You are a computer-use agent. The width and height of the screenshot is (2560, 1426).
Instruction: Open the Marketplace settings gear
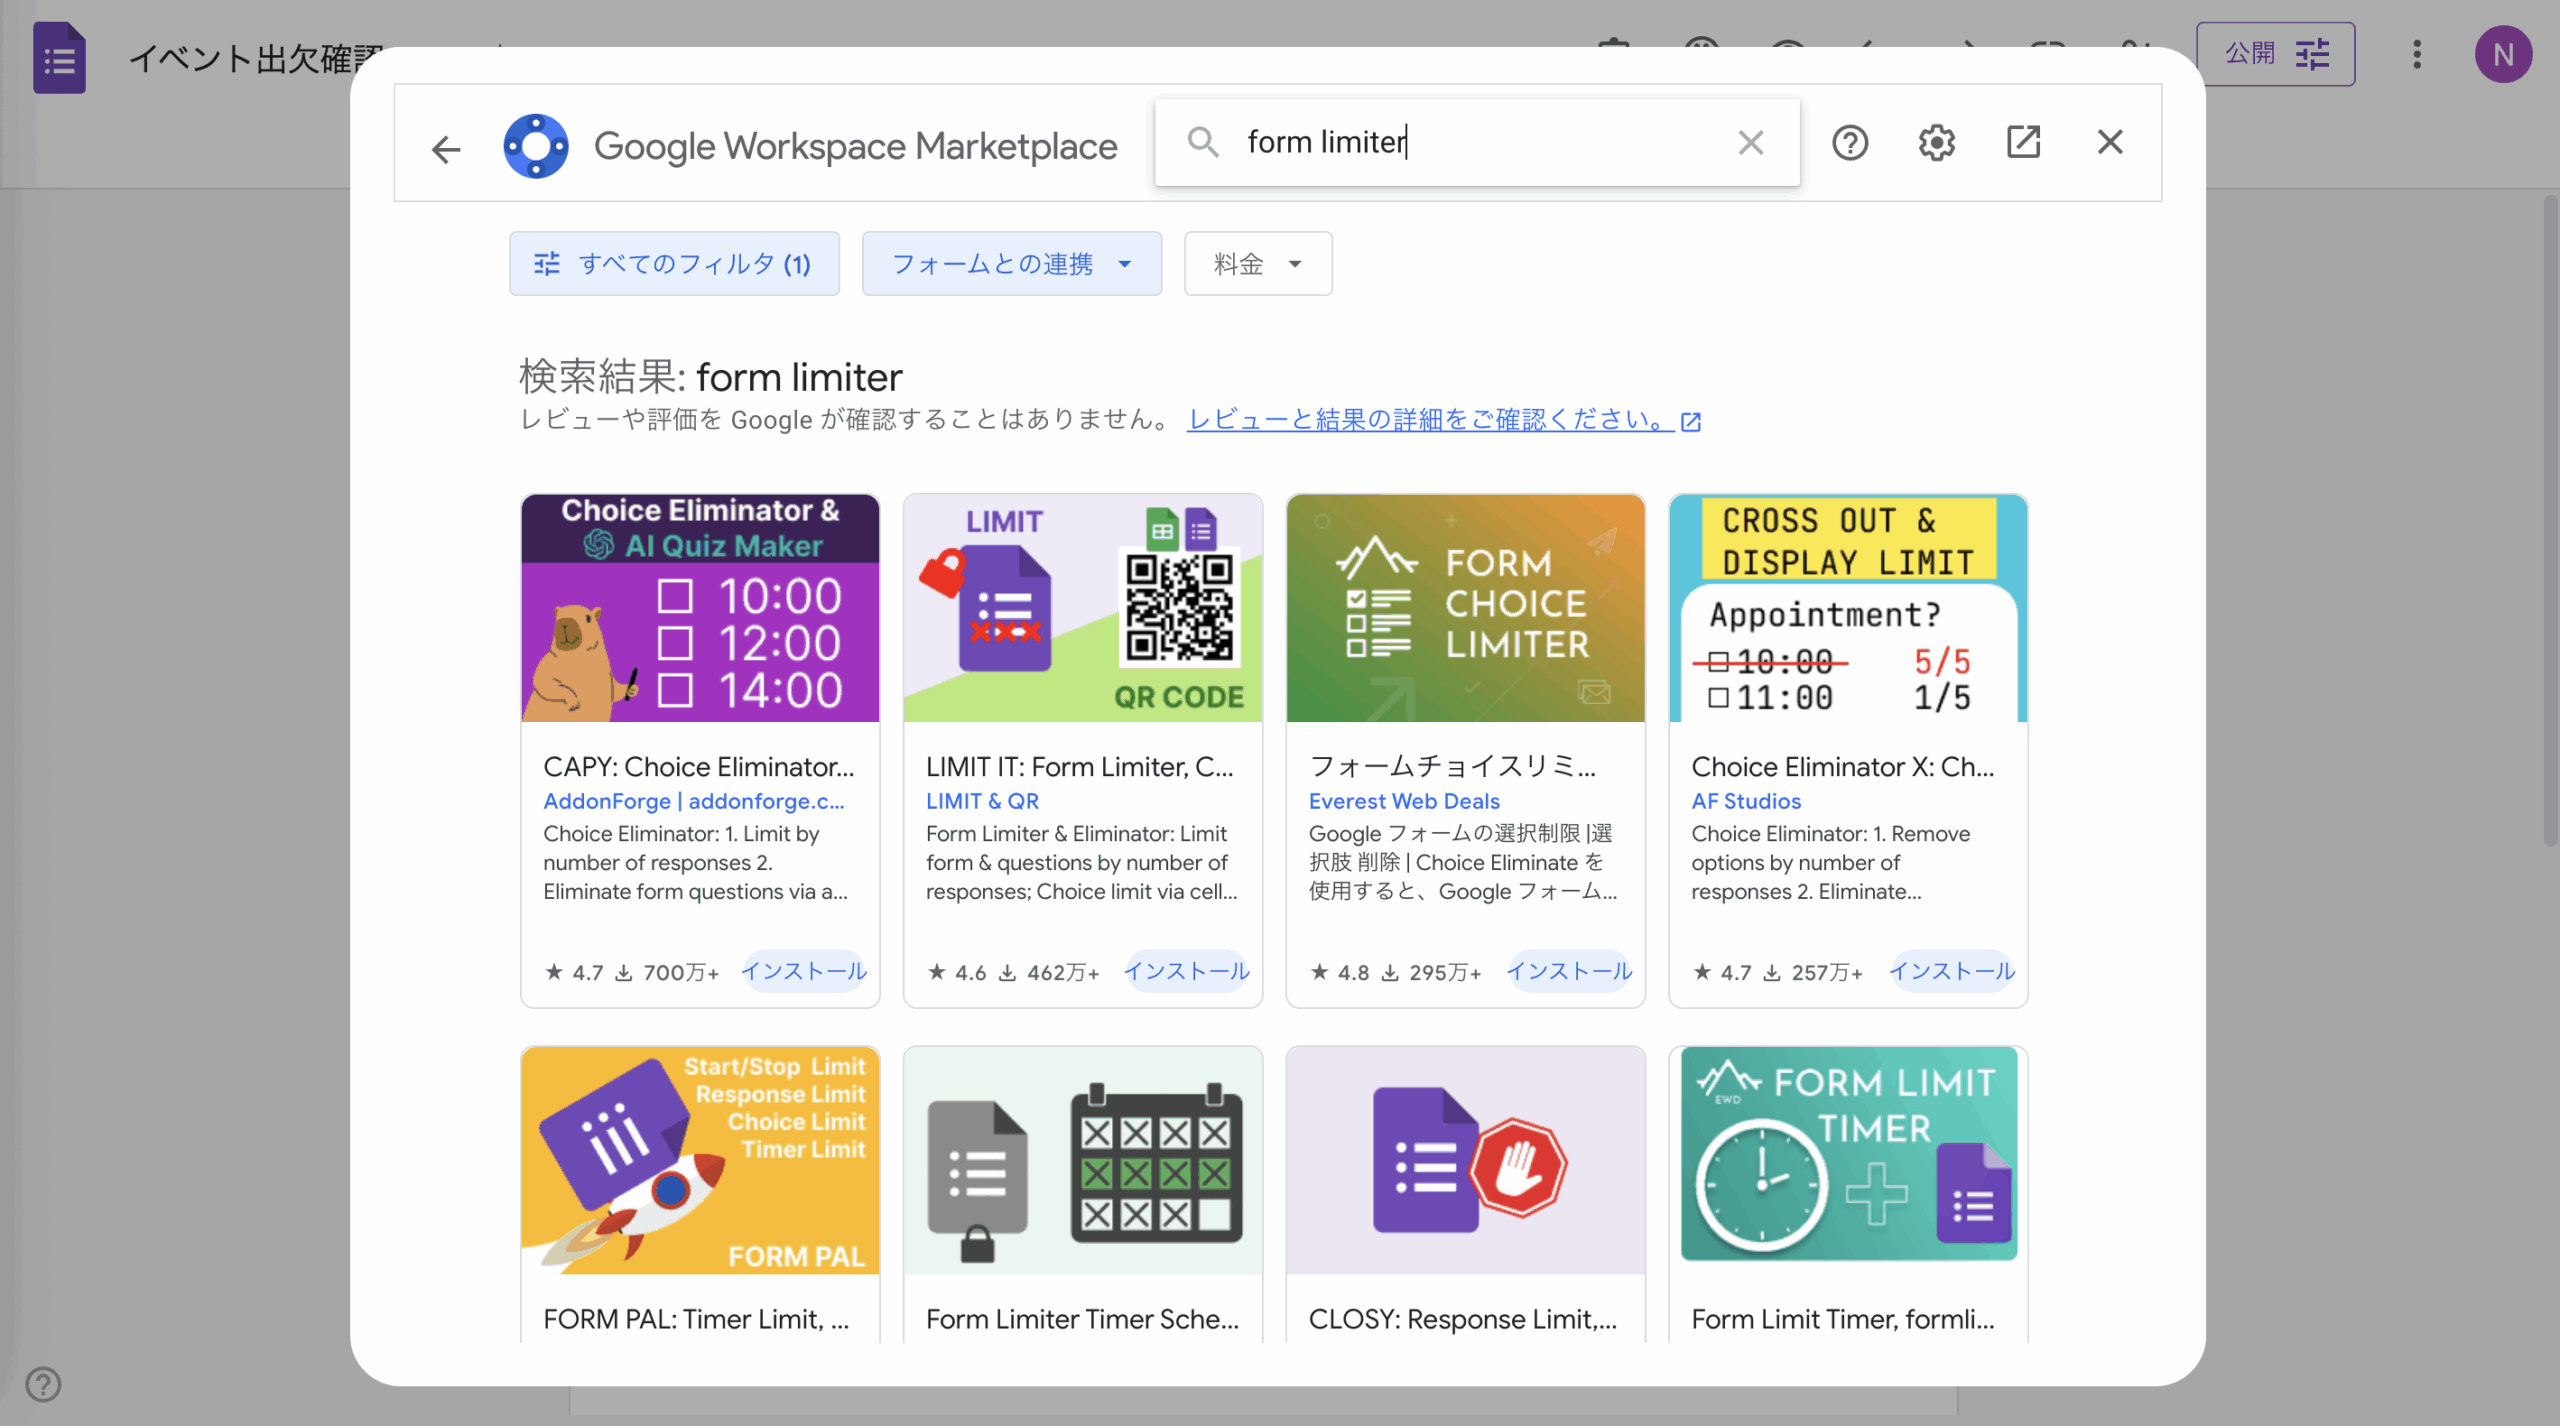(1937, 143)
